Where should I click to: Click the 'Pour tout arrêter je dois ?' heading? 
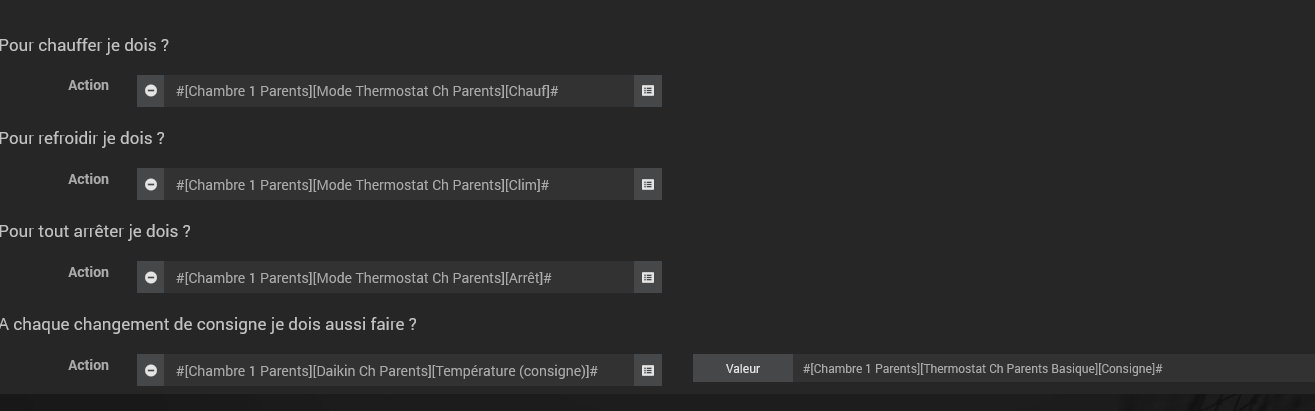(x=95, y=232)
